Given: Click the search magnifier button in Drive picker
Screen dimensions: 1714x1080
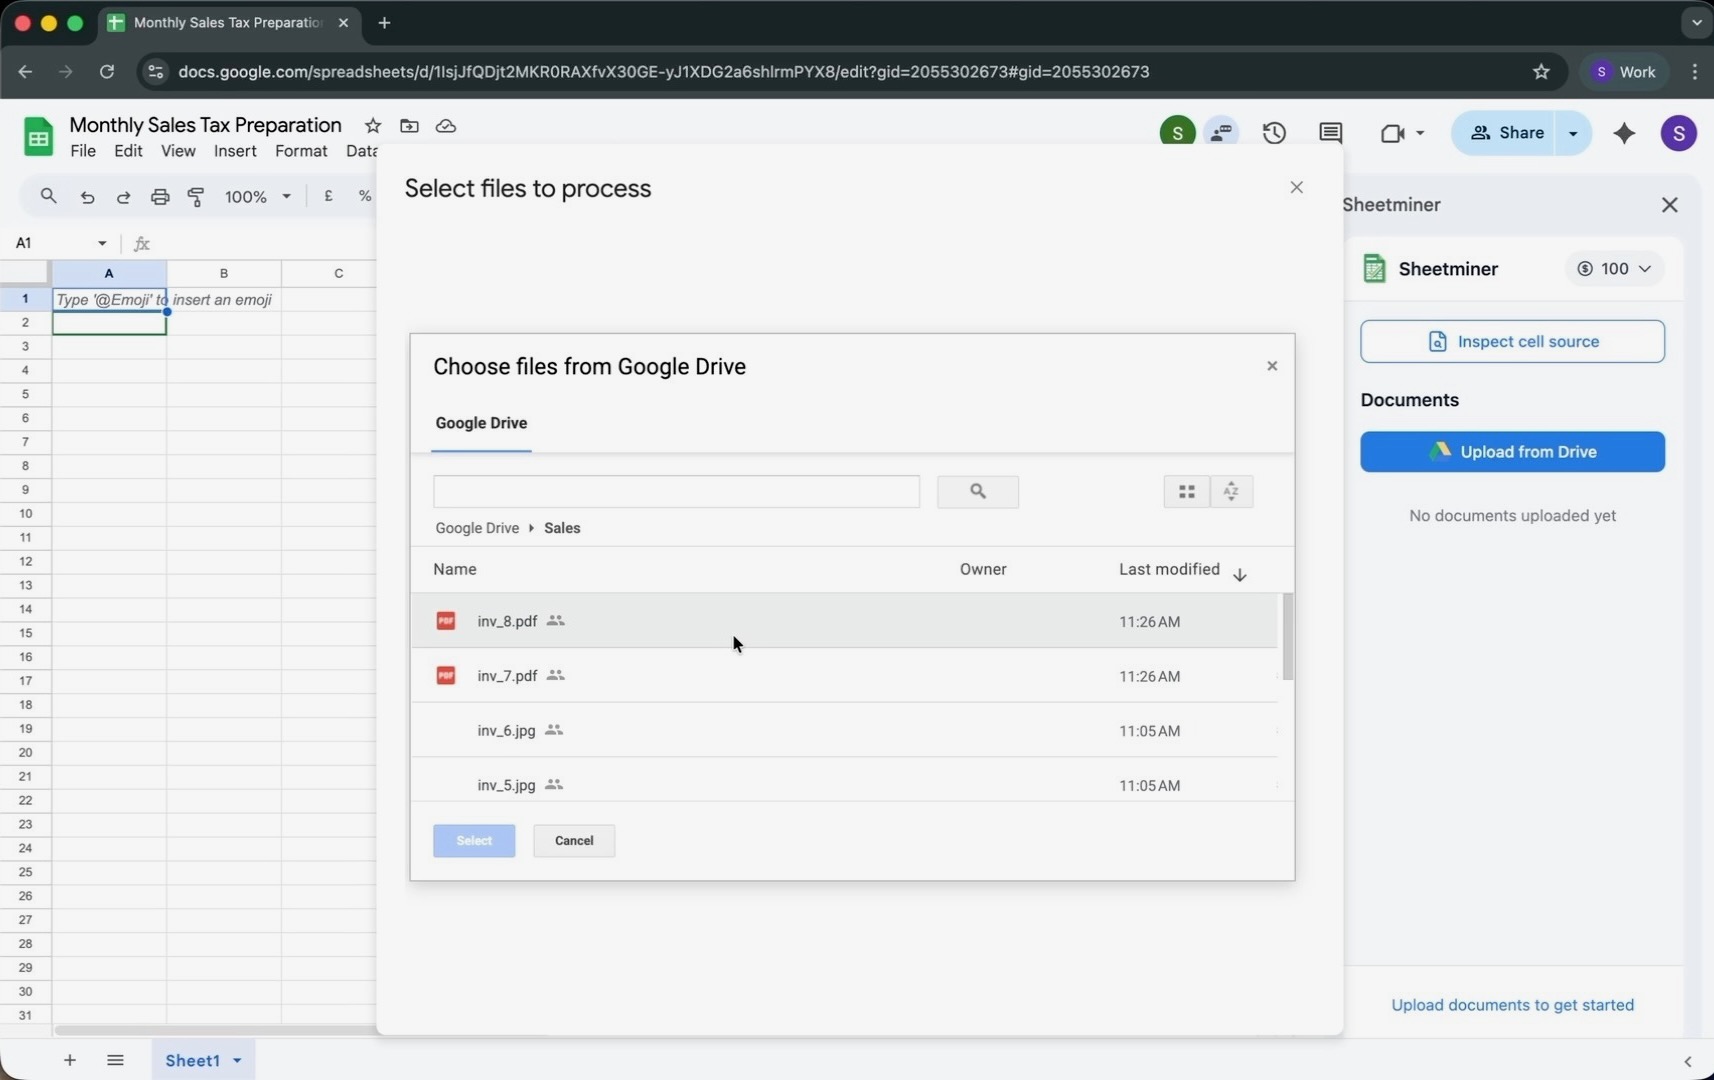Looking at the screenshot, I should pos(977,491).
